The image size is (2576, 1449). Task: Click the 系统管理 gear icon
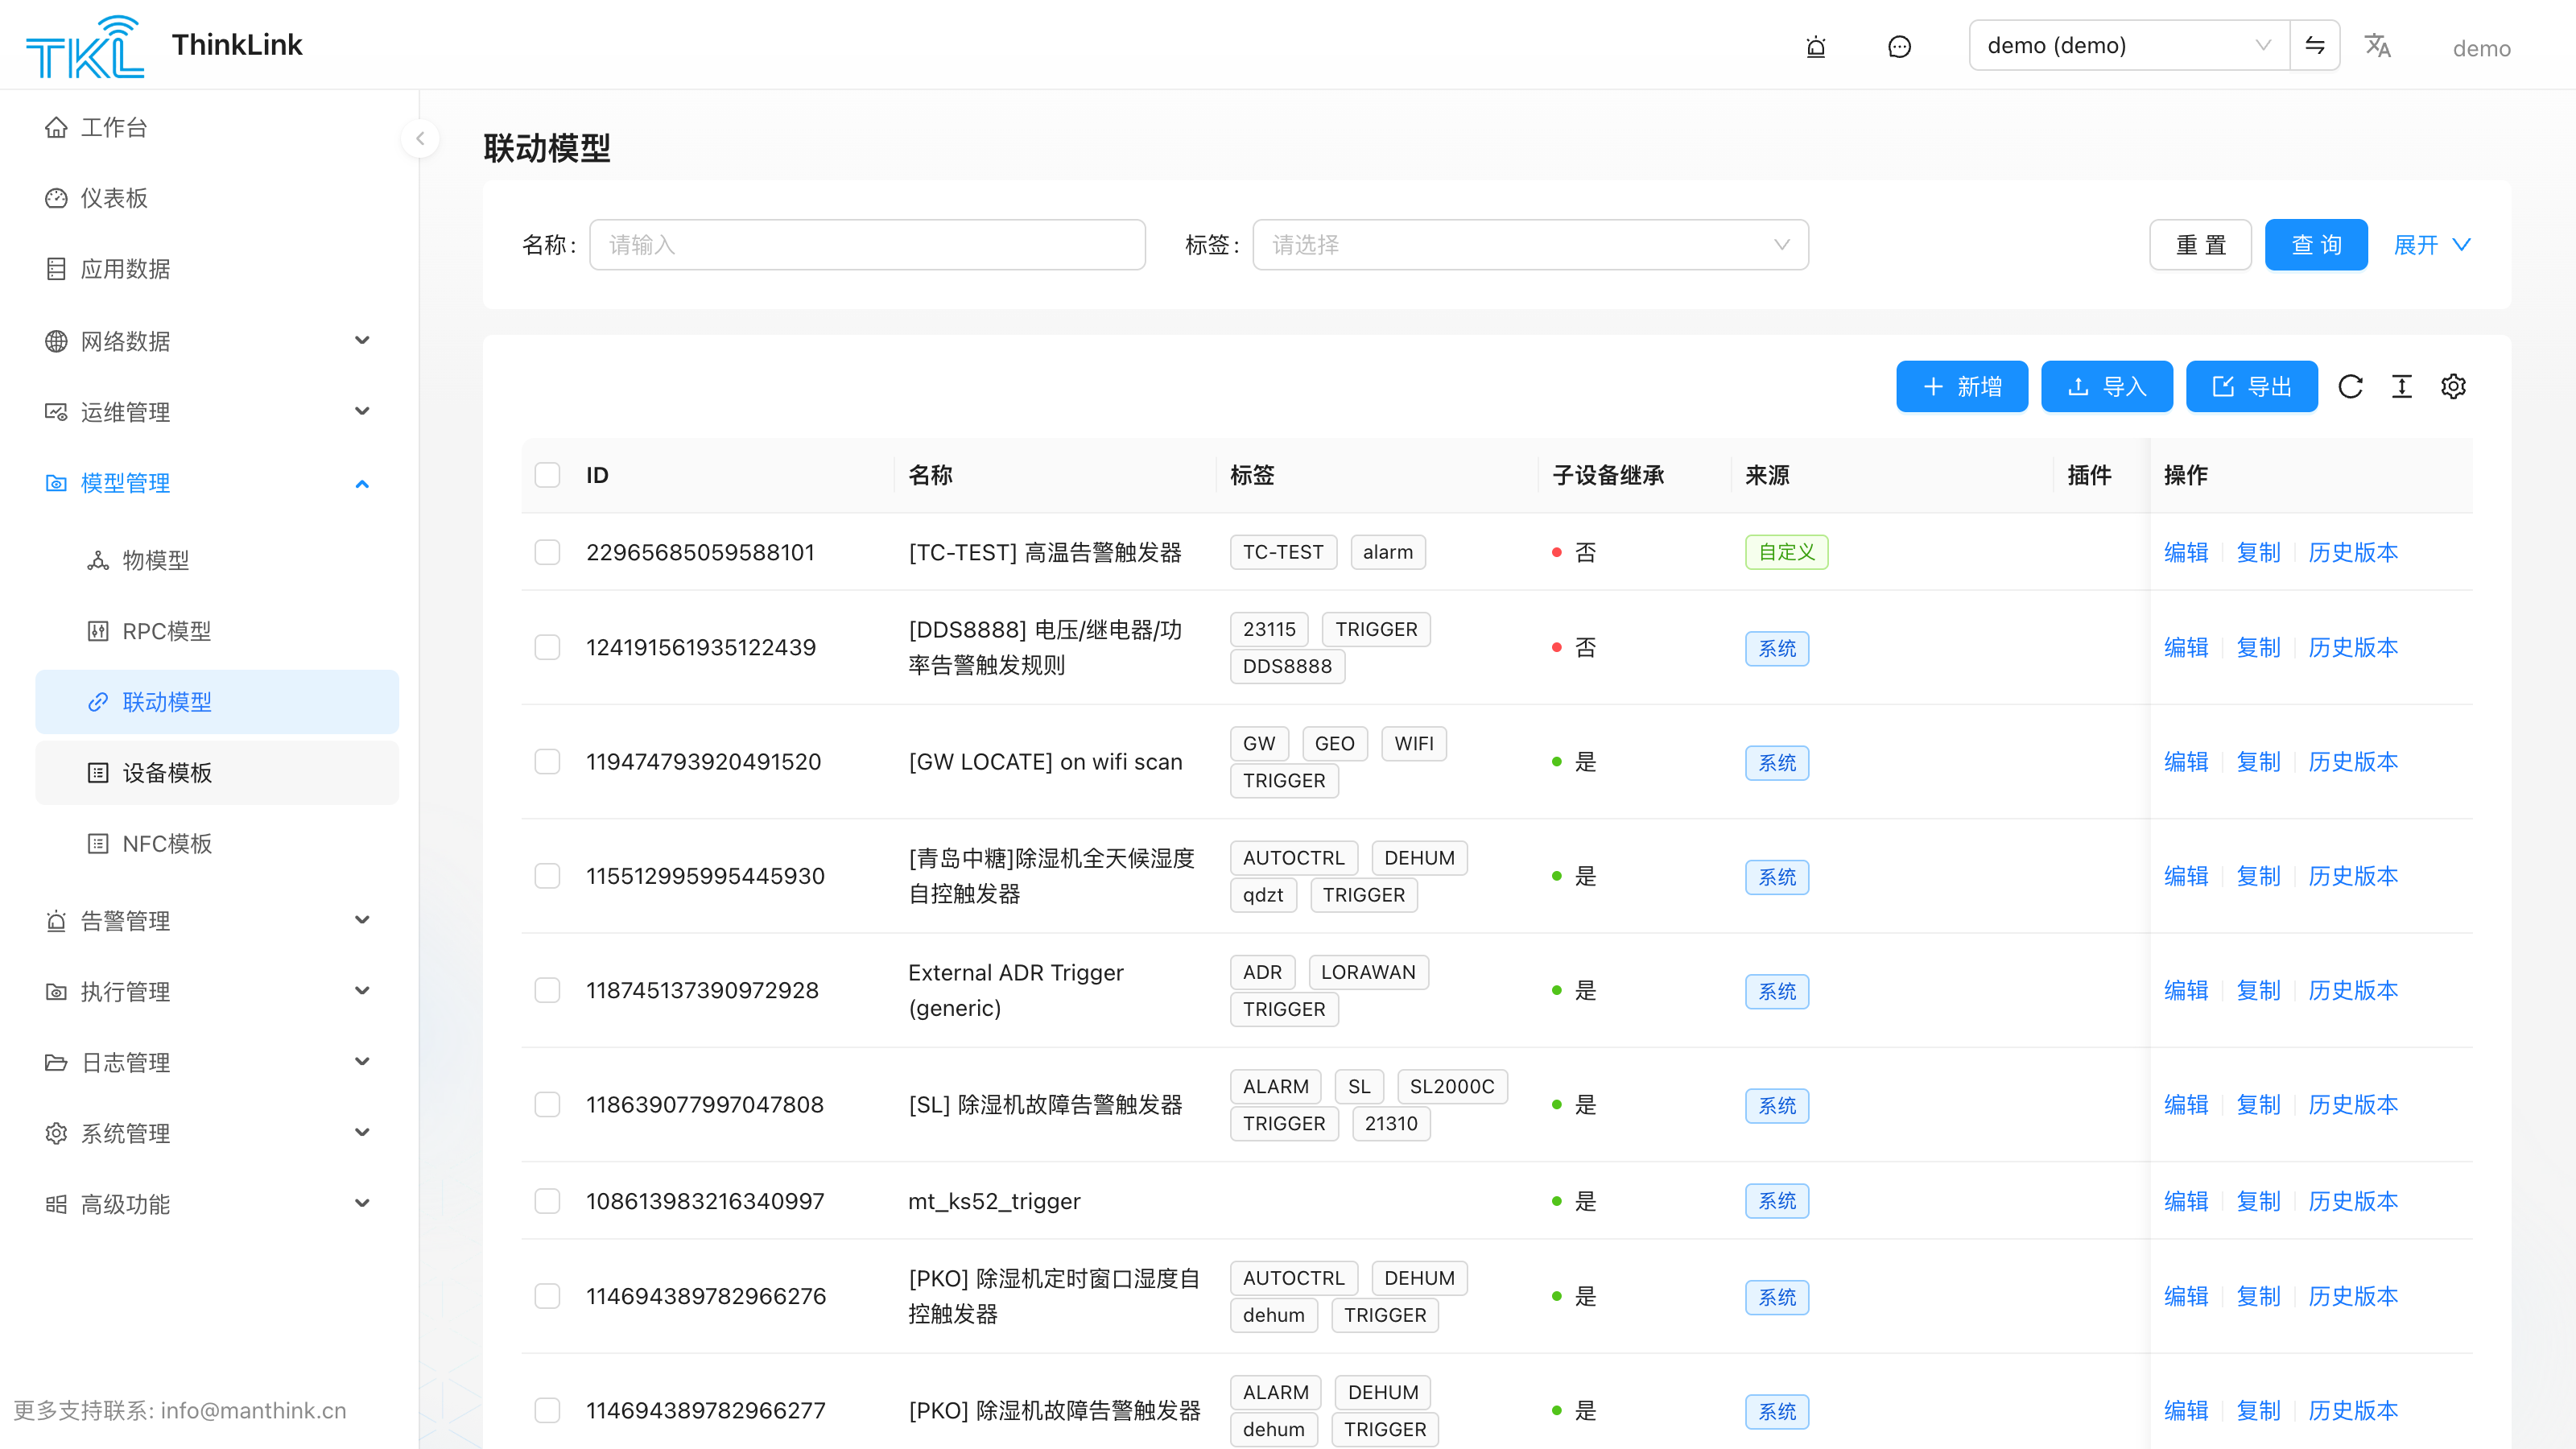pyautogui.click(x=56, y=1133)
